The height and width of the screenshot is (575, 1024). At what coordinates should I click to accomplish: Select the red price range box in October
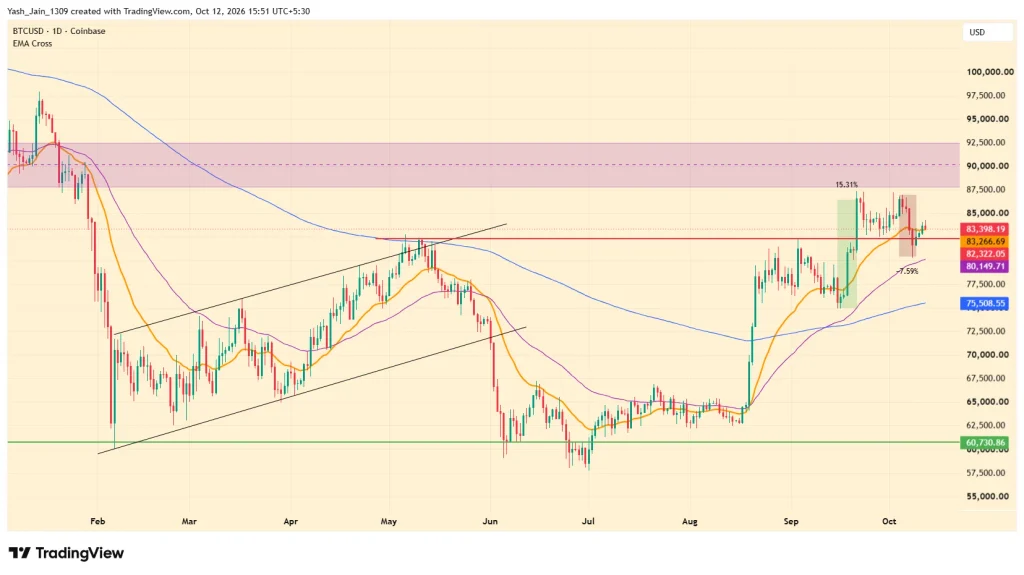coord(908,225)
